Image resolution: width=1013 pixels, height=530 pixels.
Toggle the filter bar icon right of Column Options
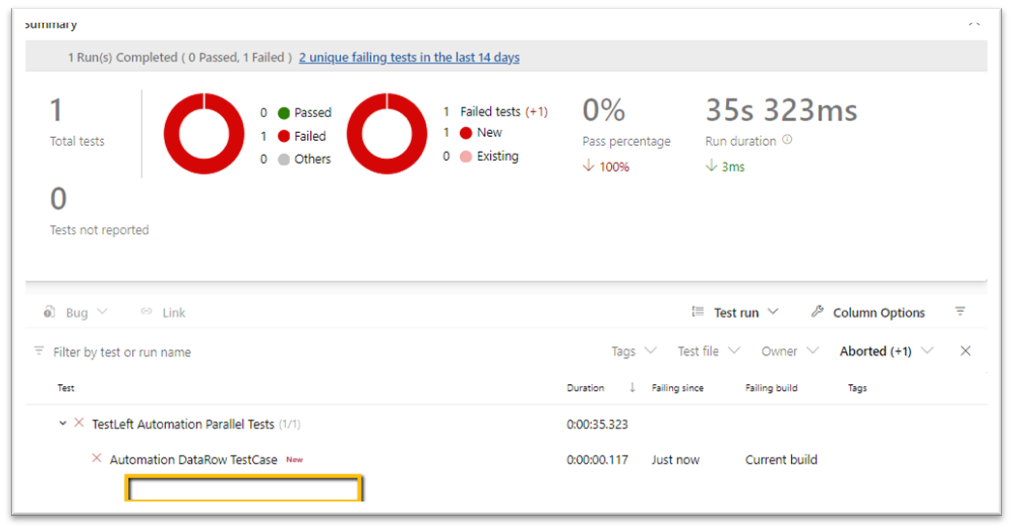pos(961,312)
